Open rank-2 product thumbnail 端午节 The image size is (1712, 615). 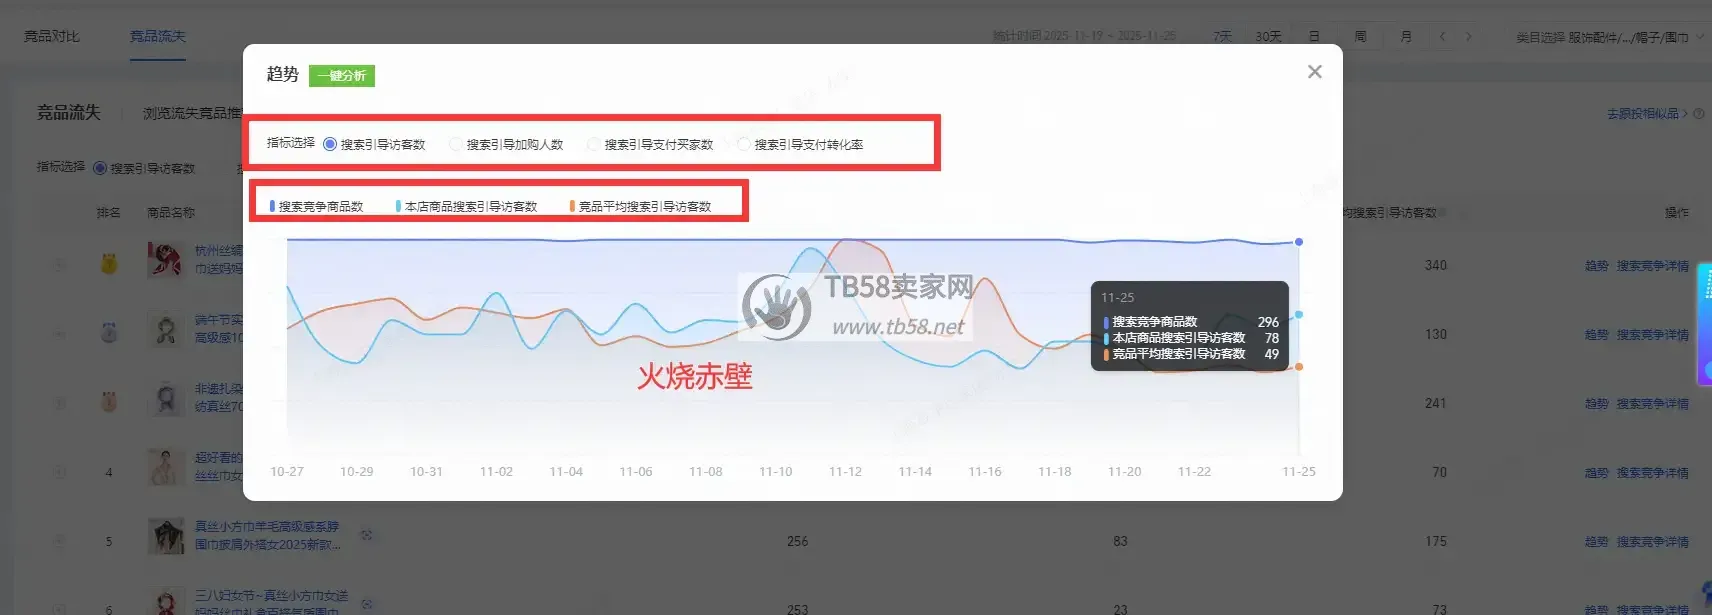coord(165,329)
